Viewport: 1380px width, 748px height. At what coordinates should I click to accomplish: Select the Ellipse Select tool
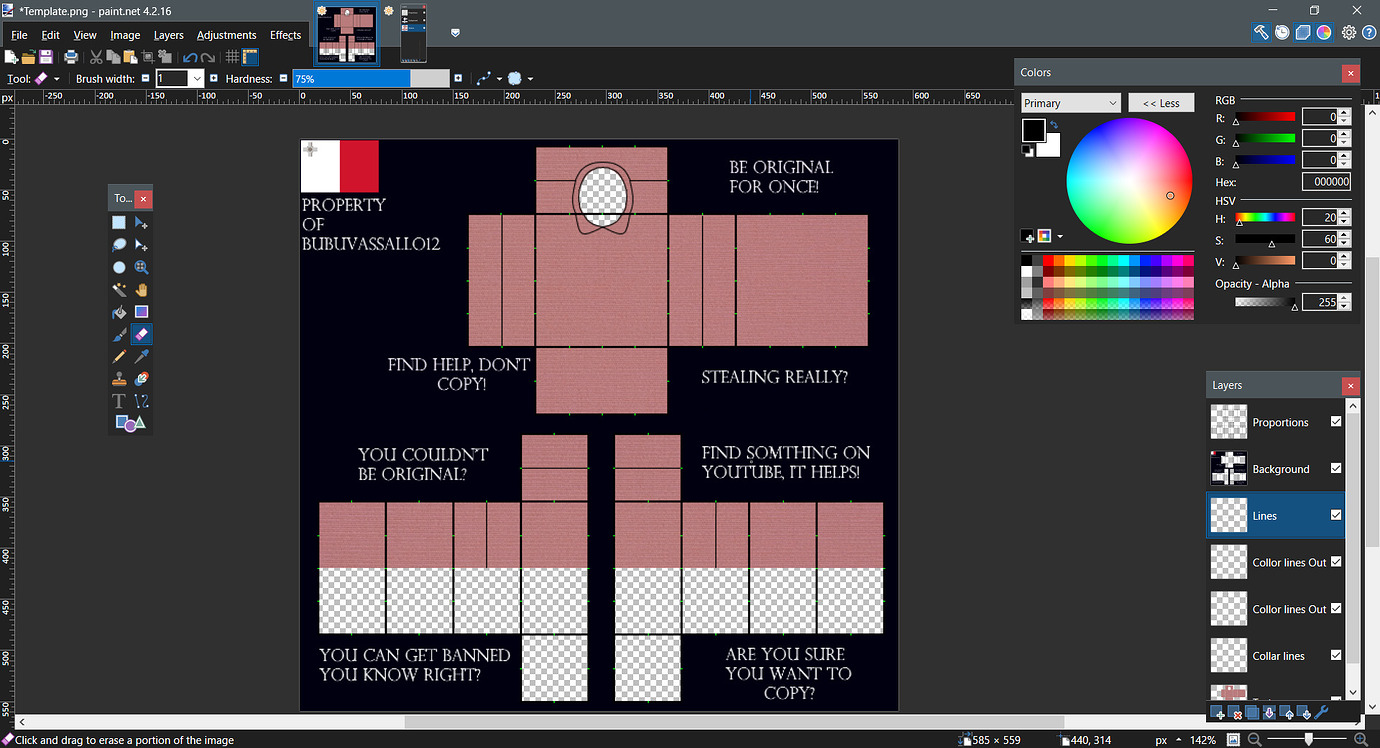click(119, 267)
